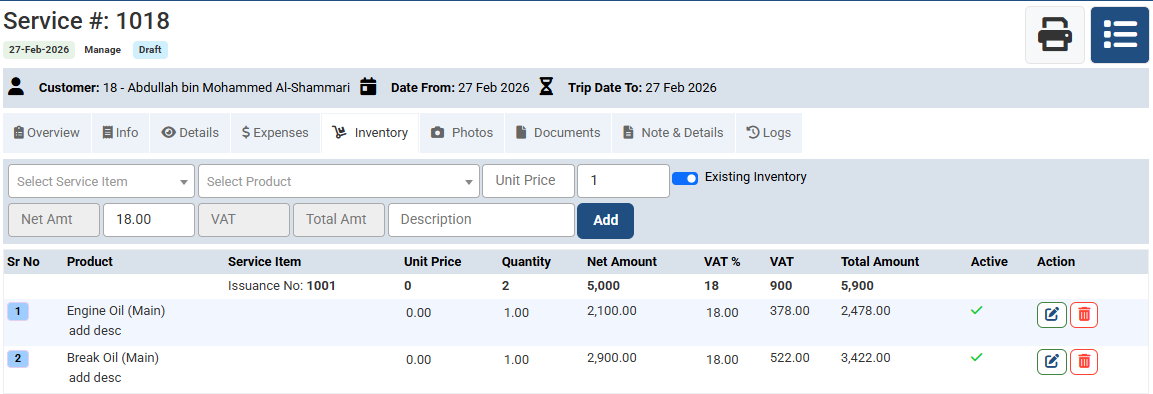Click the Add button
Viewport: 1153px width, 394px height.
605,221
